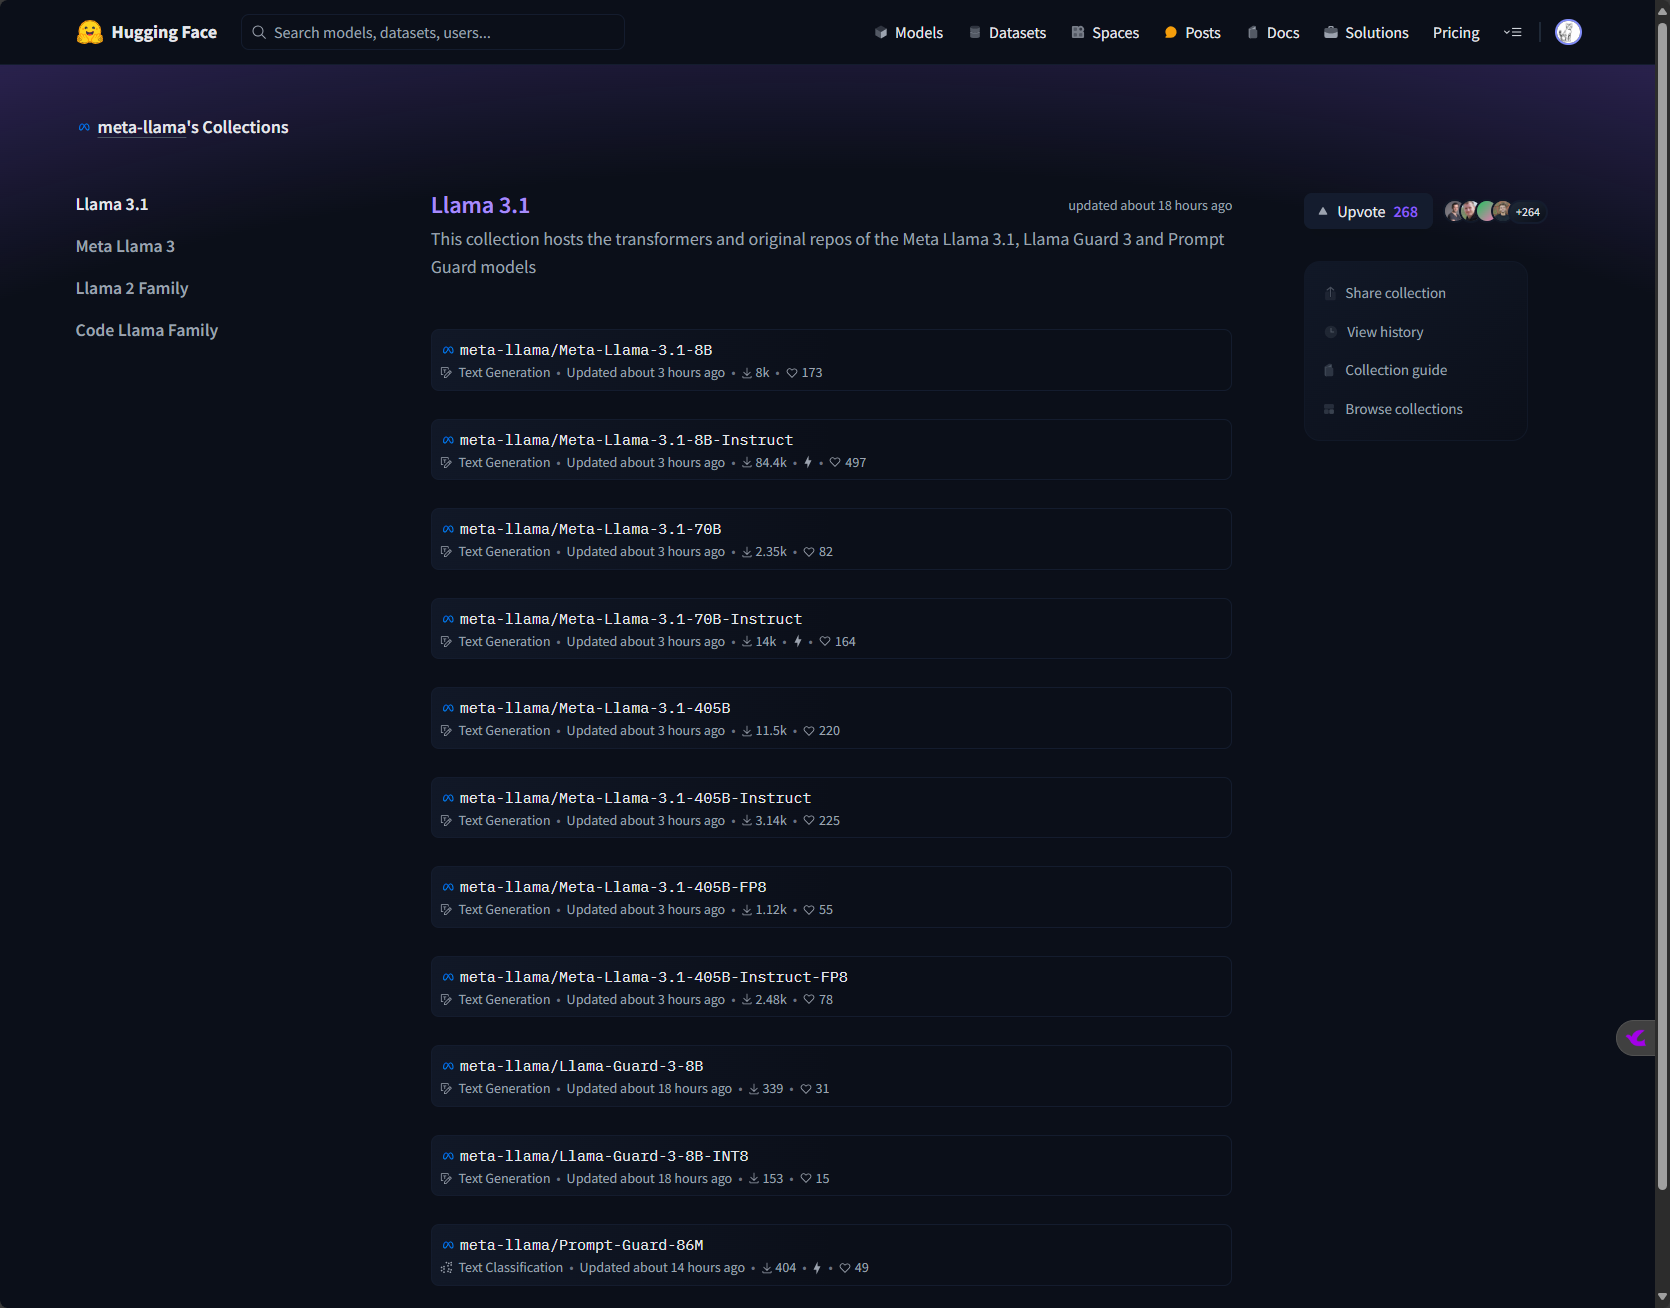Click the download icon on Meta-Llama-3.1-8B row

[x=747, y=373]
